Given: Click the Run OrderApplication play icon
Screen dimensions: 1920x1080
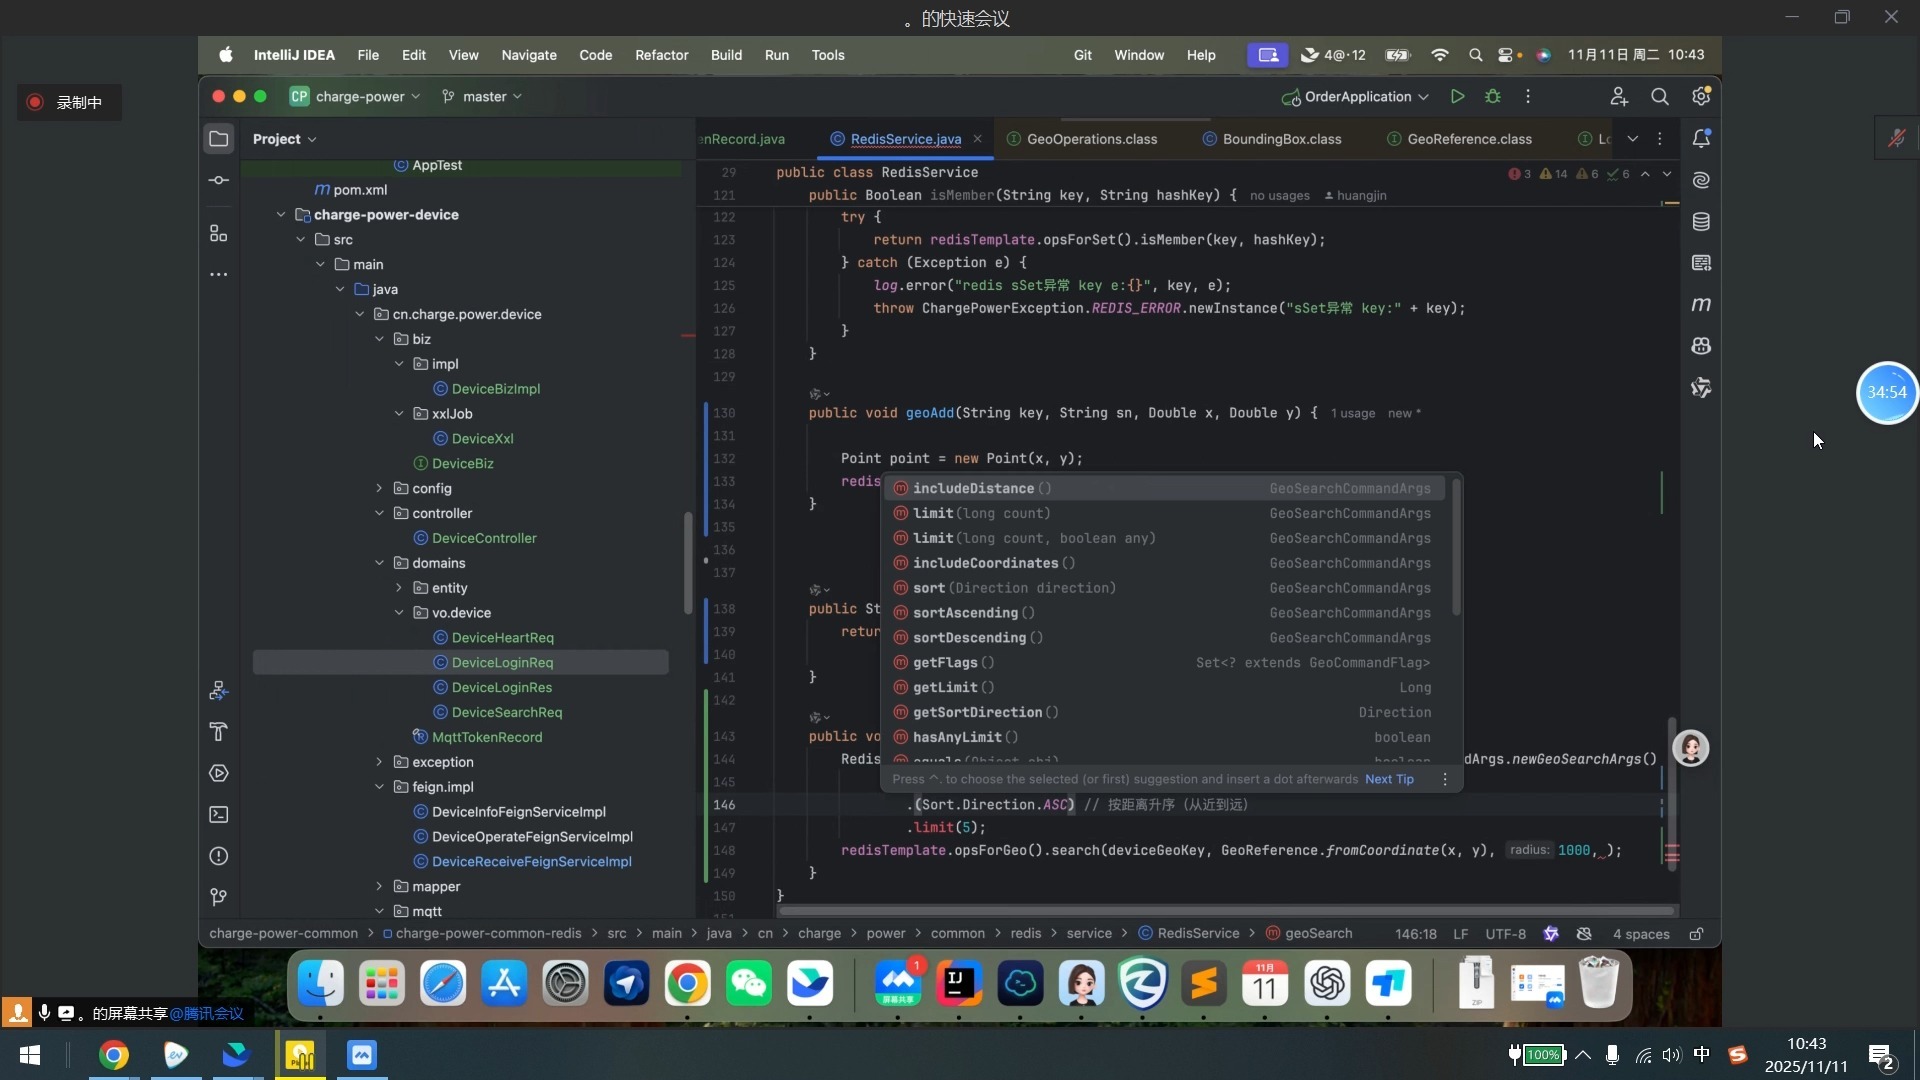Looking at the screenshot, I should point(1457,97).
